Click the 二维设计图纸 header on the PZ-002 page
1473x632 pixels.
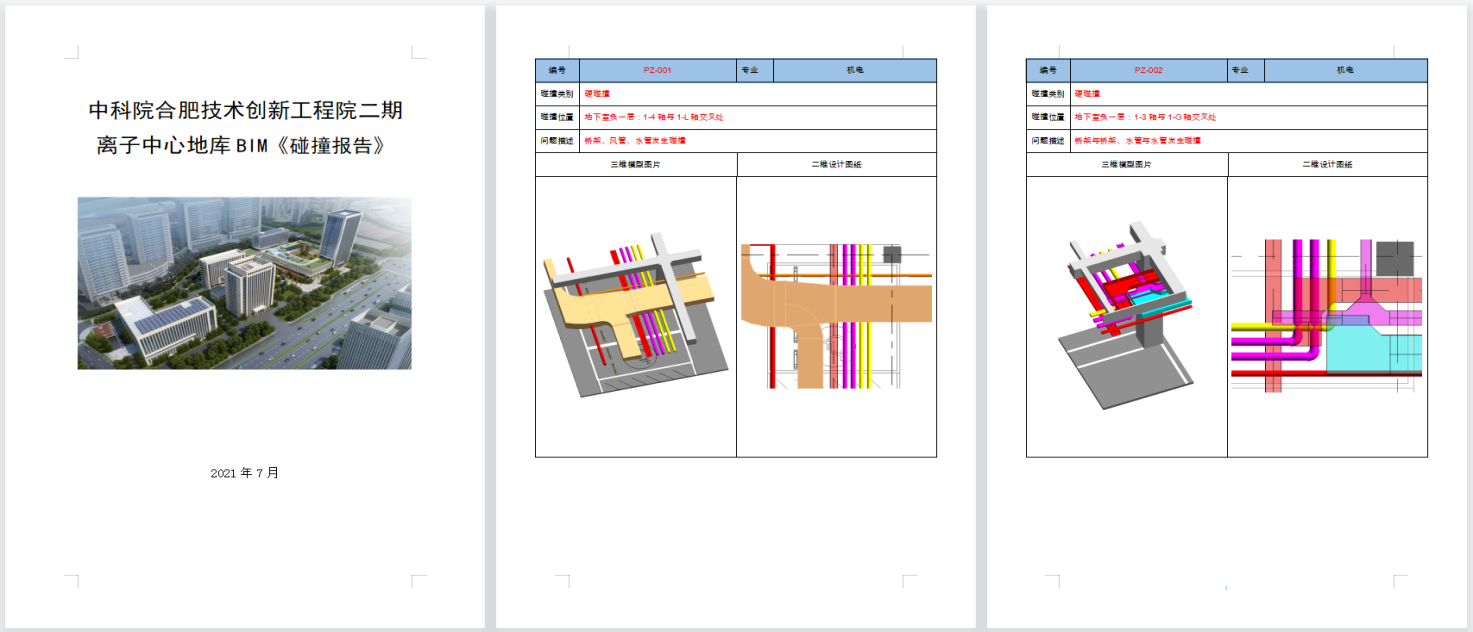point(1327,164)
